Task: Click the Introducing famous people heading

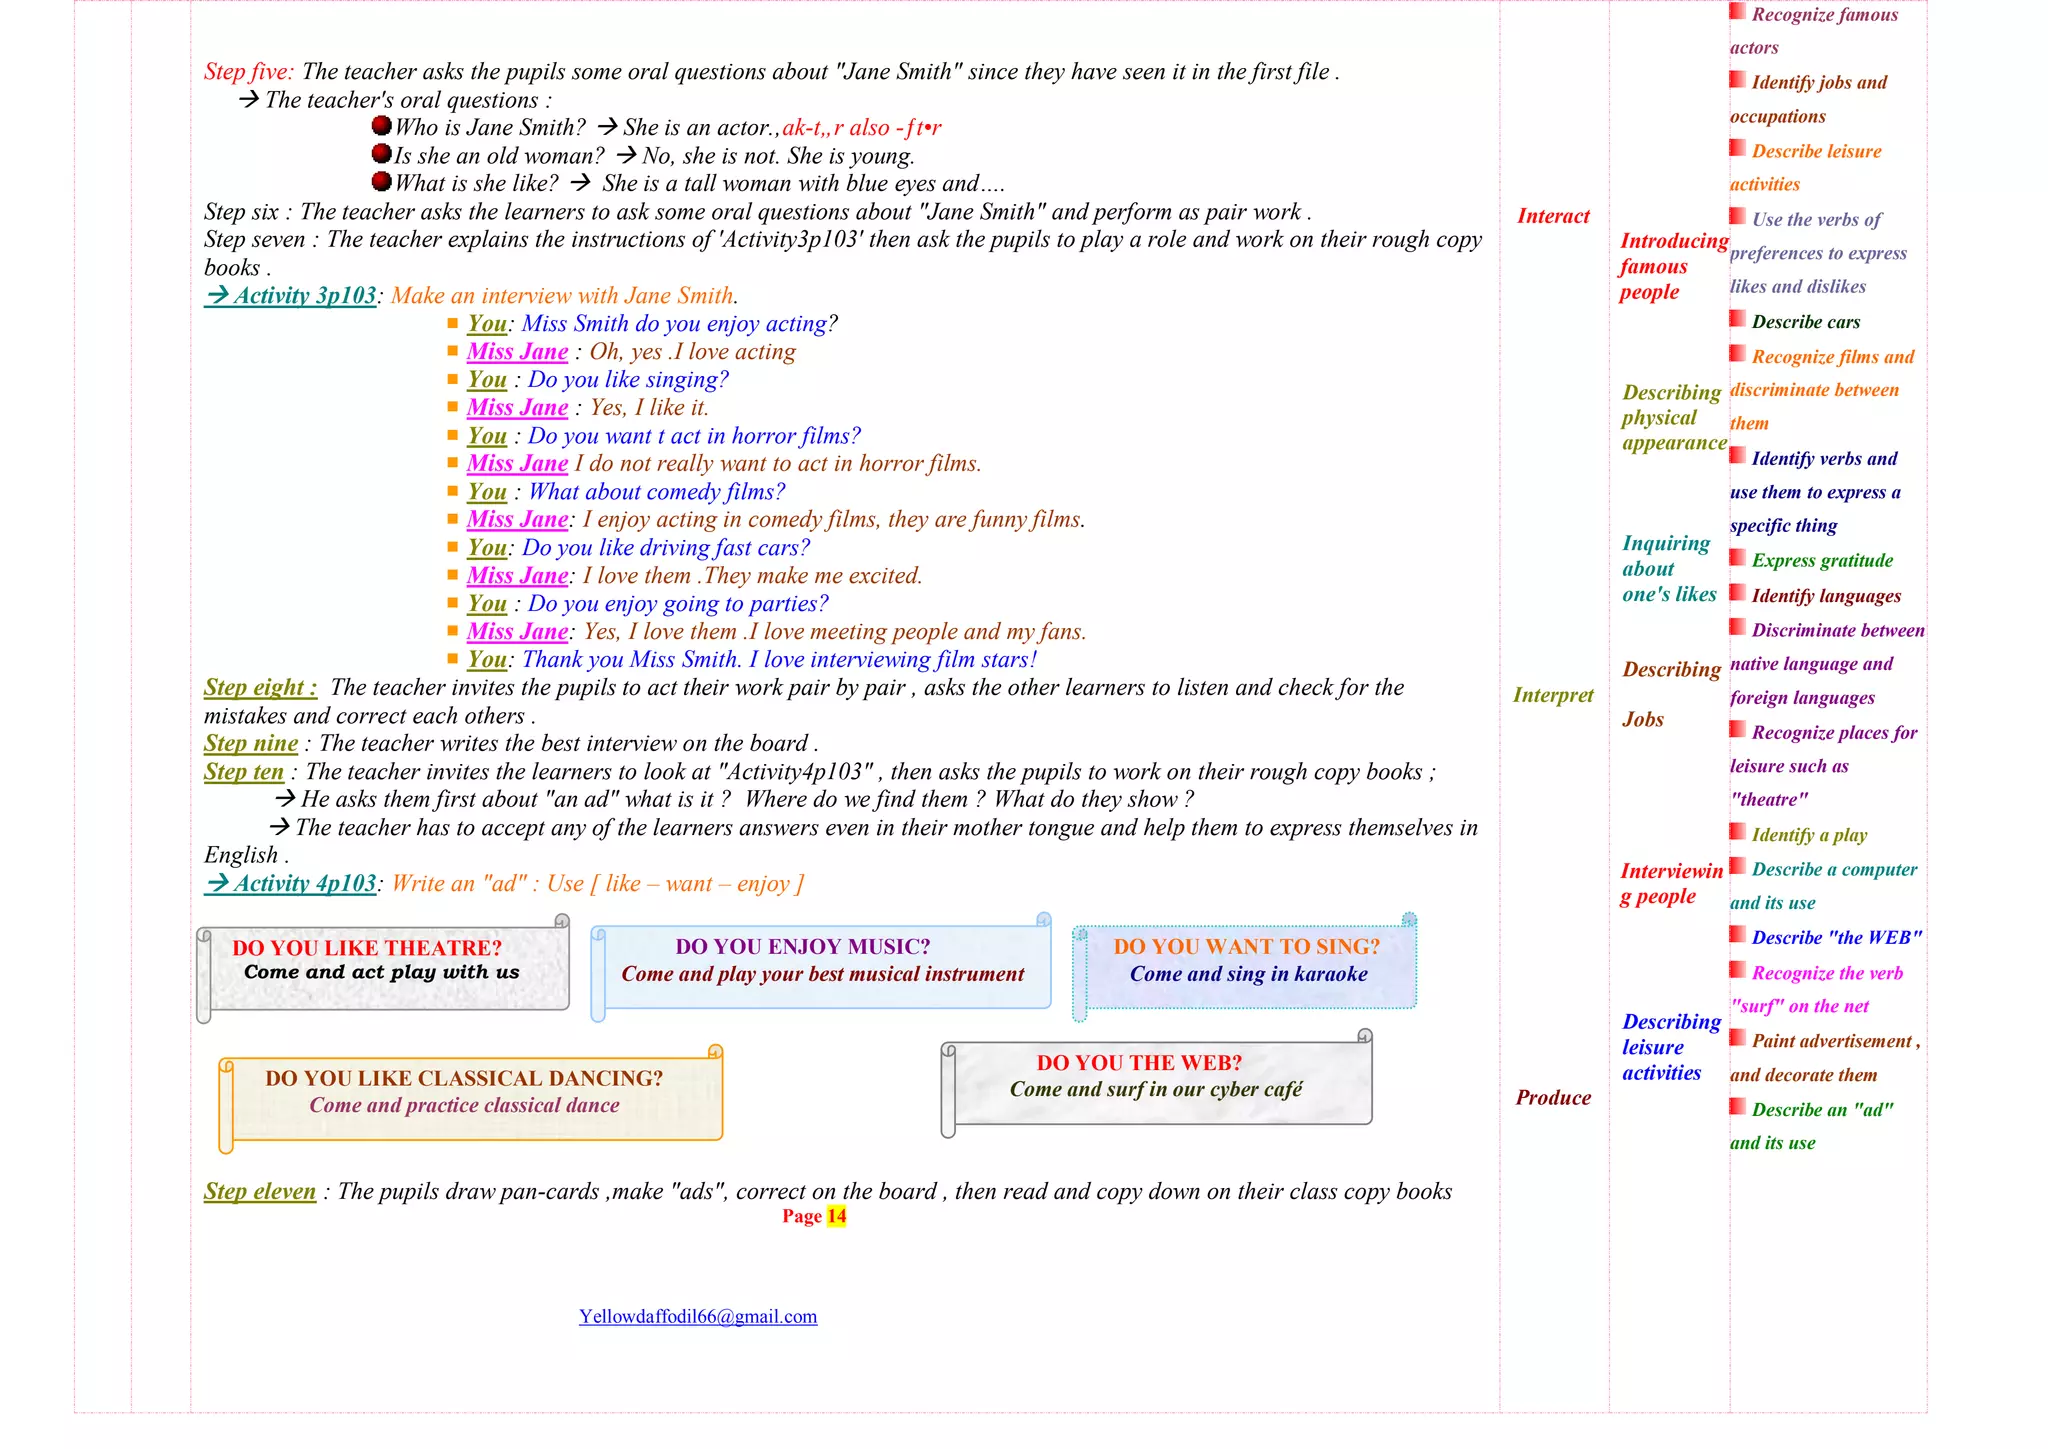Action: coord(1674,266)
